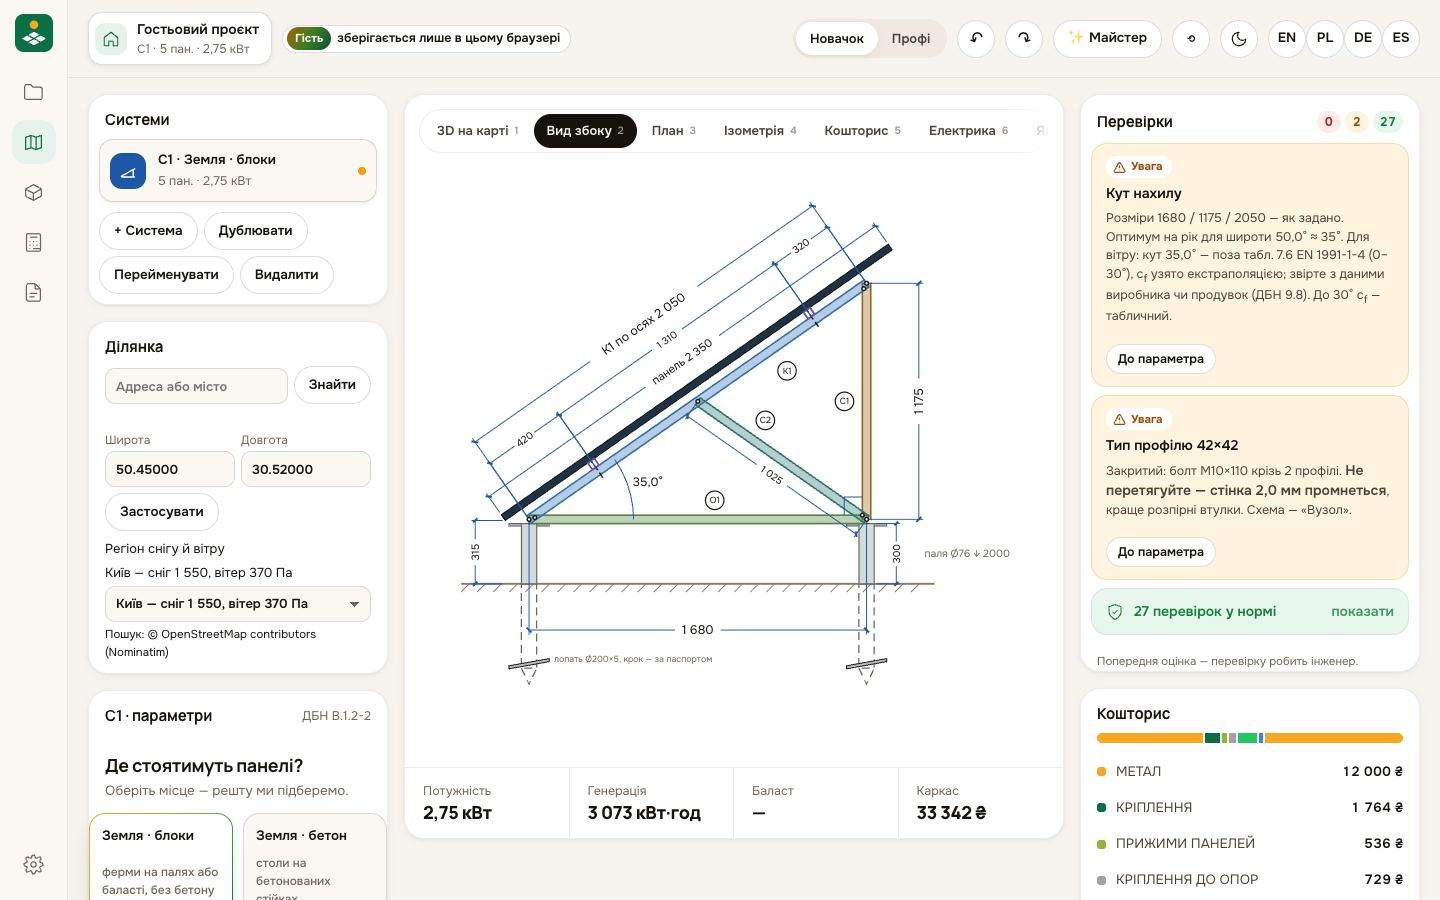Open the map view sidebar icon
Image resolution: width=1440 pixels, height=900 pixels.
tap(33, 142)
